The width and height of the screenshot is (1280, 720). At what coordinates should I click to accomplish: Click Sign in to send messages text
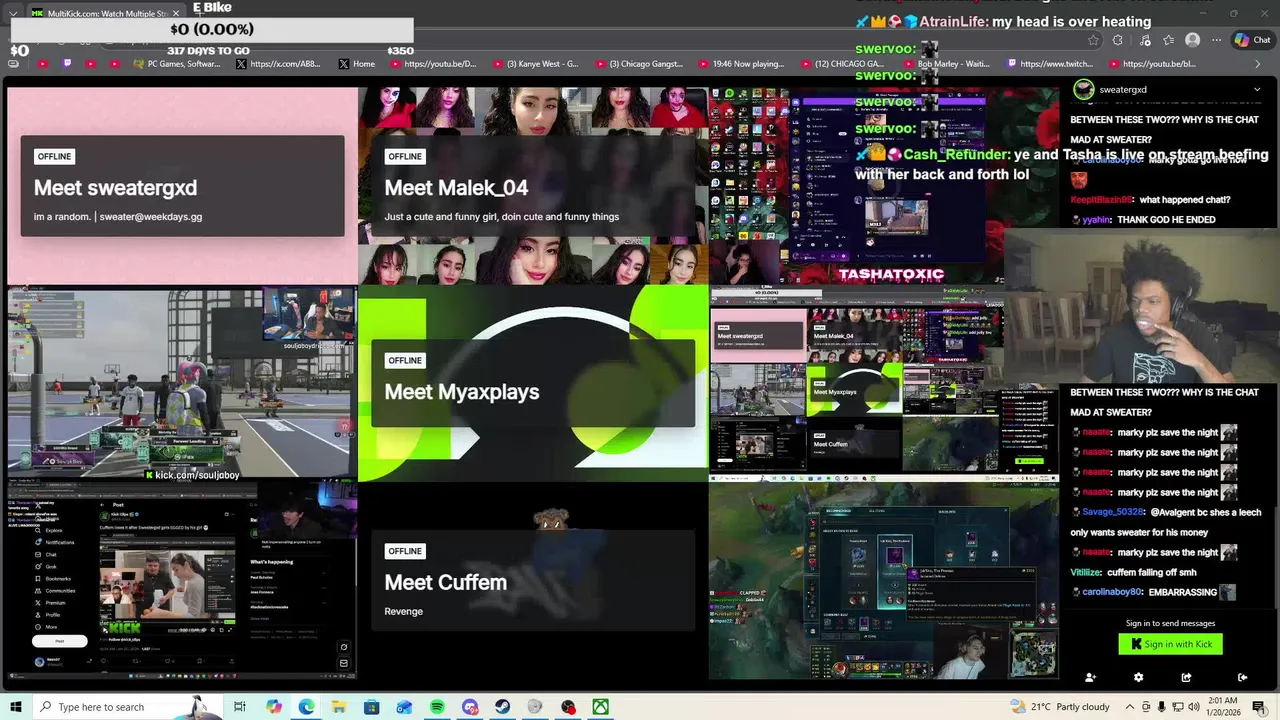1170,623
